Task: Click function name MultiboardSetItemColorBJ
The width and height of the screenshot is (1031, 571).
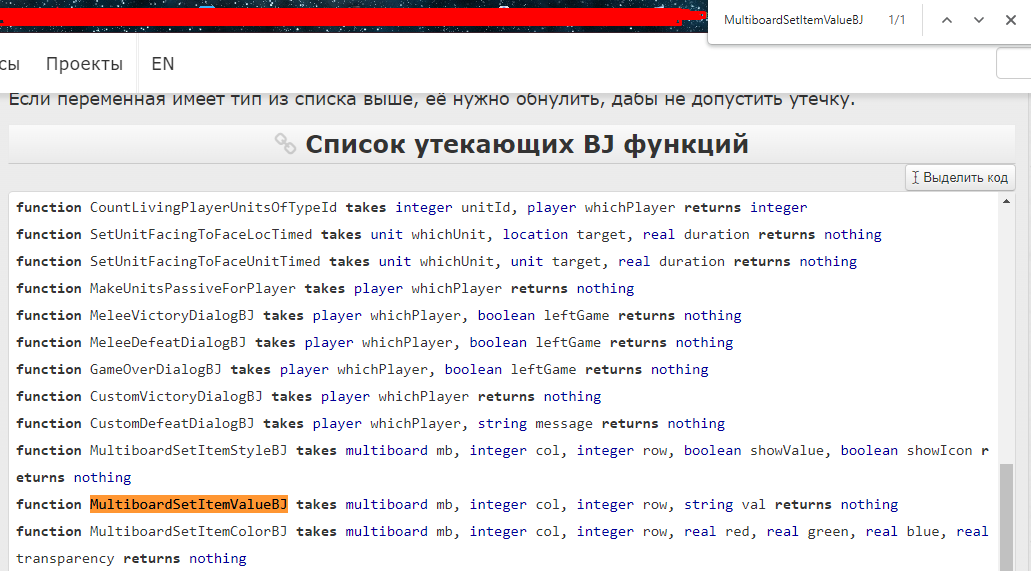Action: pyautogui.click(x=189, y=532)
